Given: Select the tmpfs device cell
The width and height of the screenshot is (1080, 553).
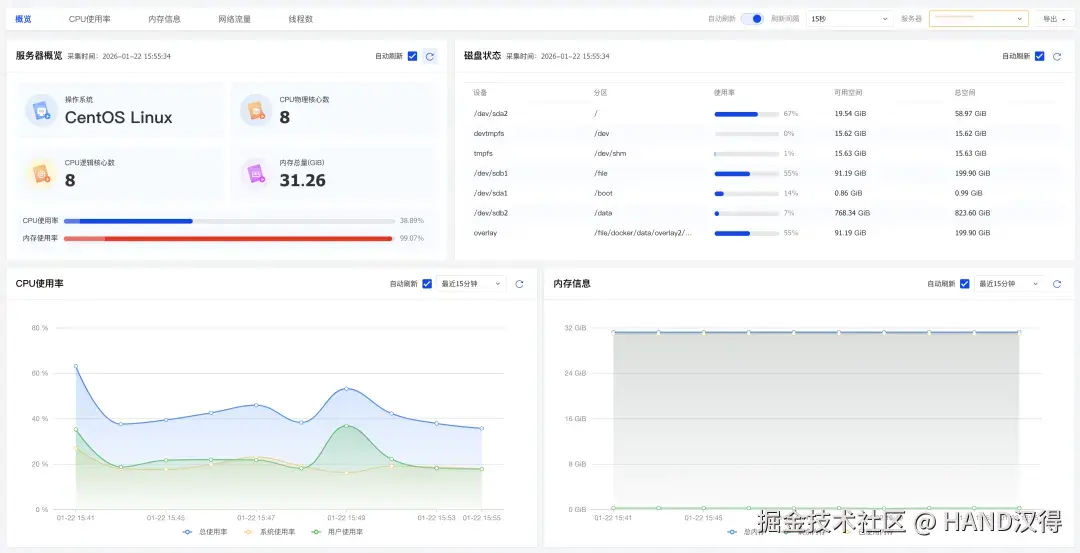Looking at the screenshot, I should tap(482, 154).
